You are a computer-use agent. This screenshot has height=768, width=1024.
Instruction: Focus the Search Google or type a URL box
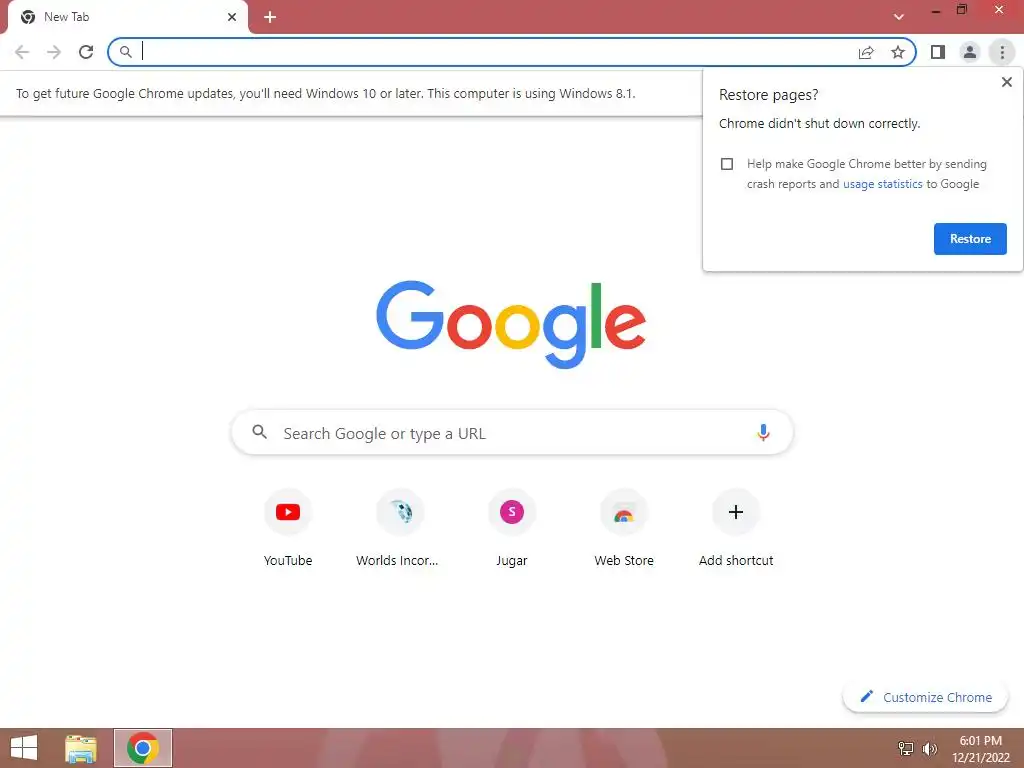pos(512,433)
